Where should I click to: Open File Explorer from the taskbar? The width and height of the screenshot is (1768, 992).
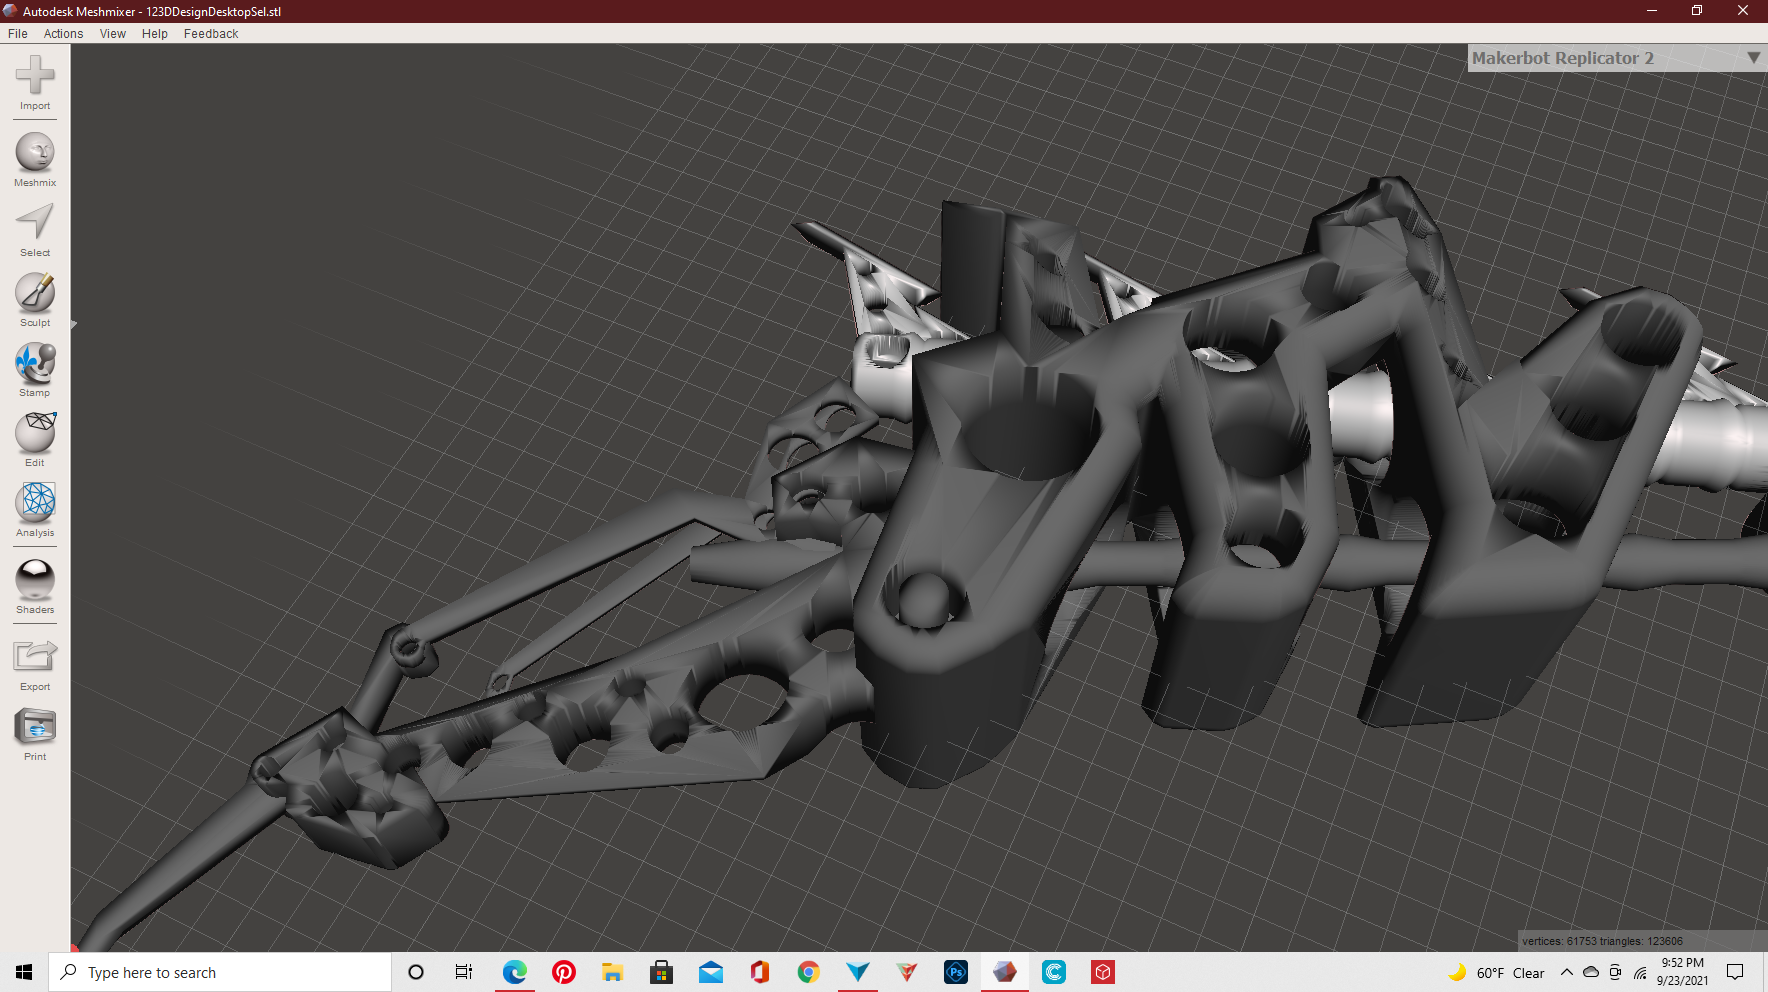[x=613, y=972]
